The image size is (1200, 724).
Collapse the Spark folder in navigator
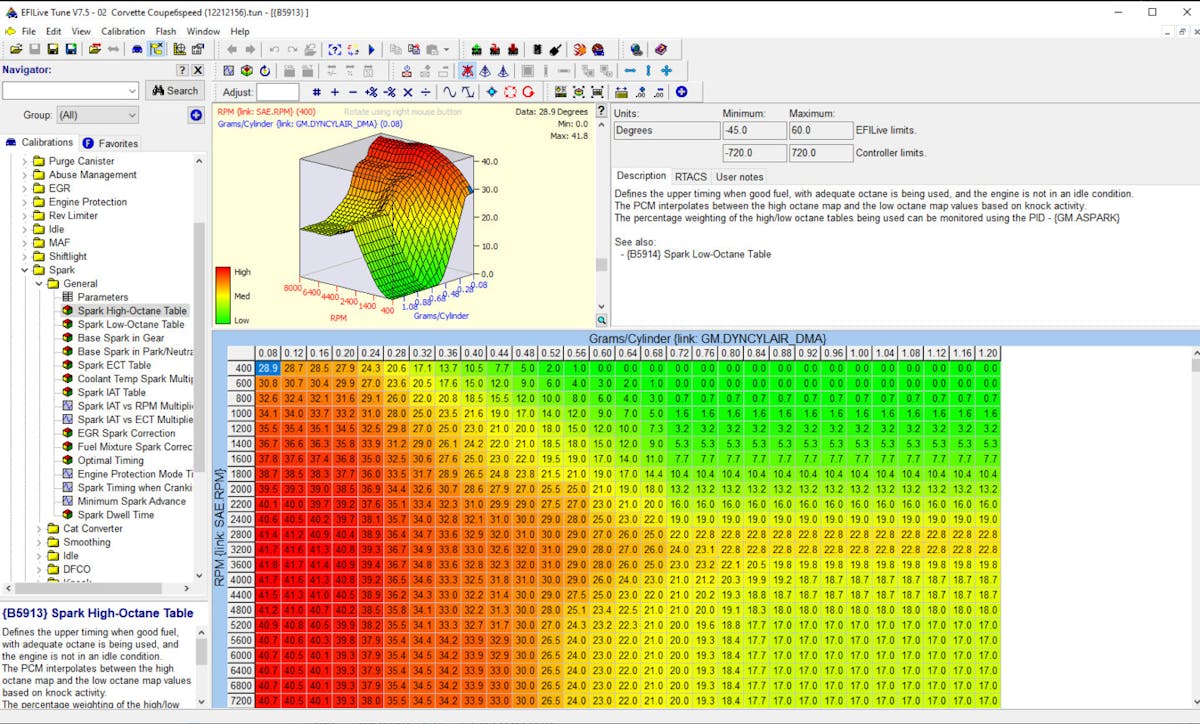(x=25, y=270)
